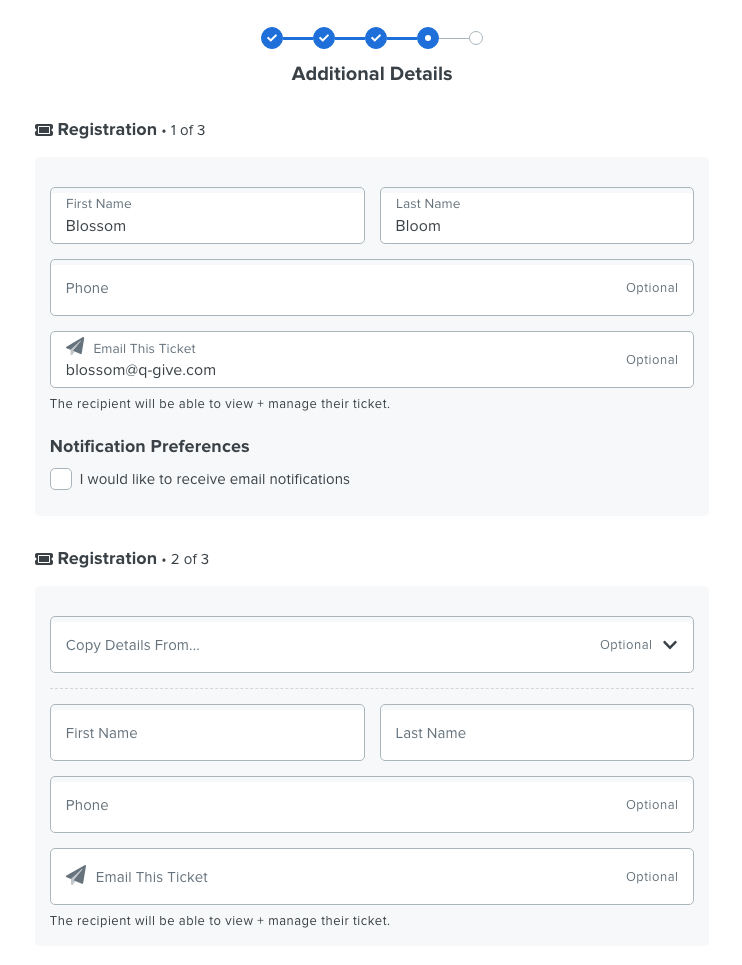Image resolution: width=742 pixels, height=965 pixels.
Task: Click paper plane icon in first email field
Action: click(75, 346)
